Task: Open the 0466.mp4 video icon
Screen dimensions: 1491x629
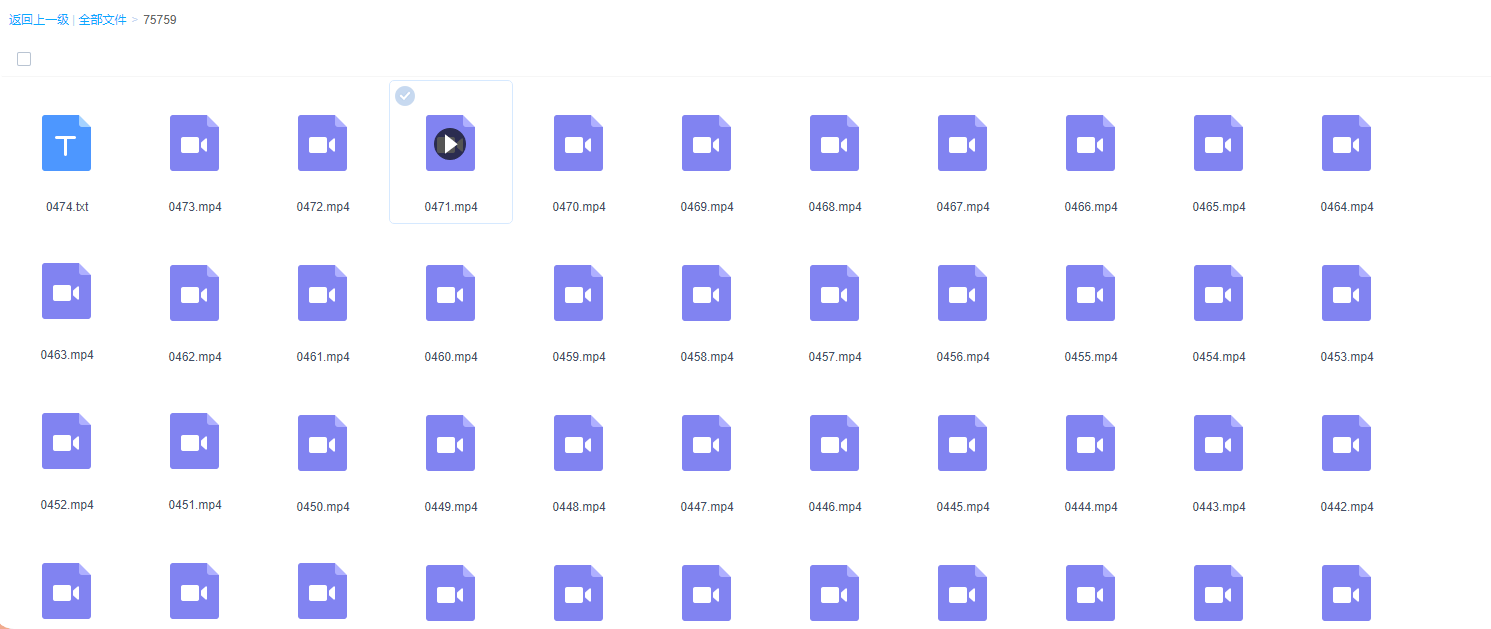Action: [1090, 143]
